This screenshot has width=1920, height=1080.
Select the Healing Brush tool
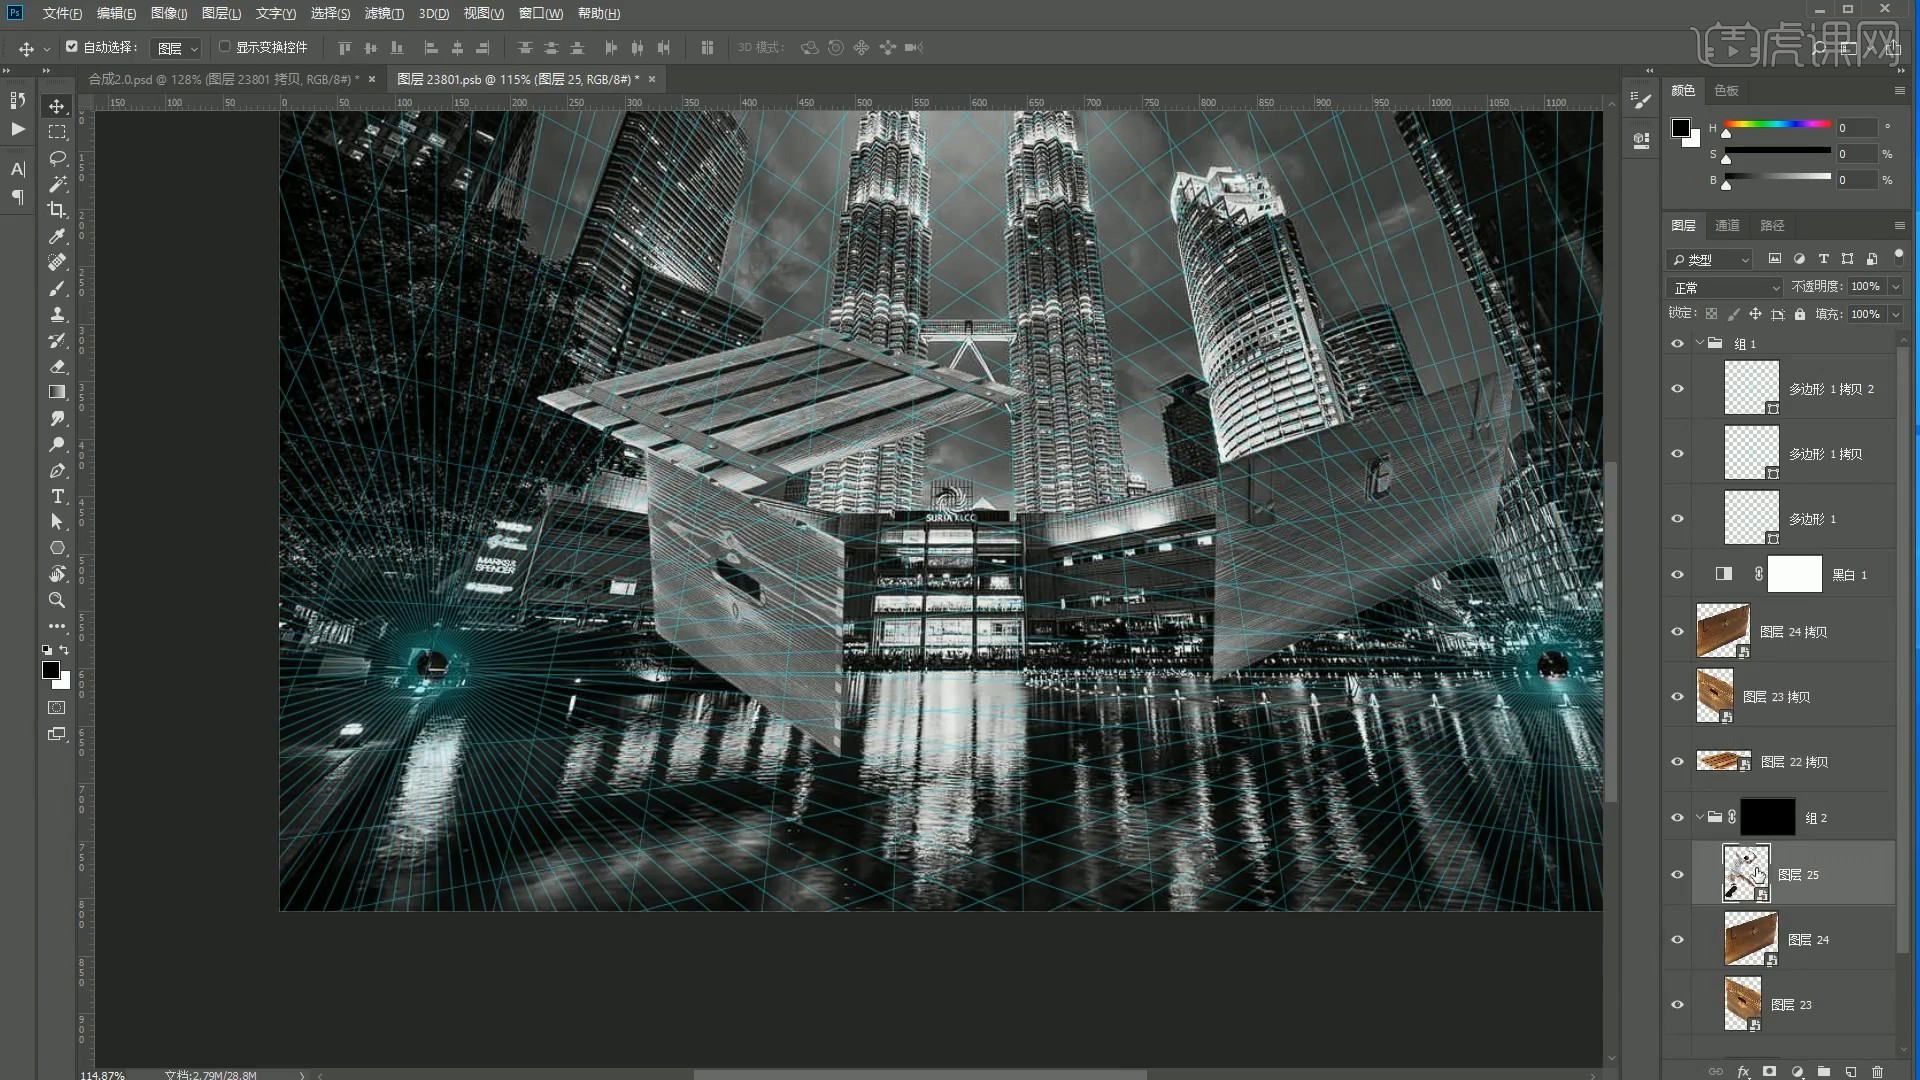coord(57,262)
